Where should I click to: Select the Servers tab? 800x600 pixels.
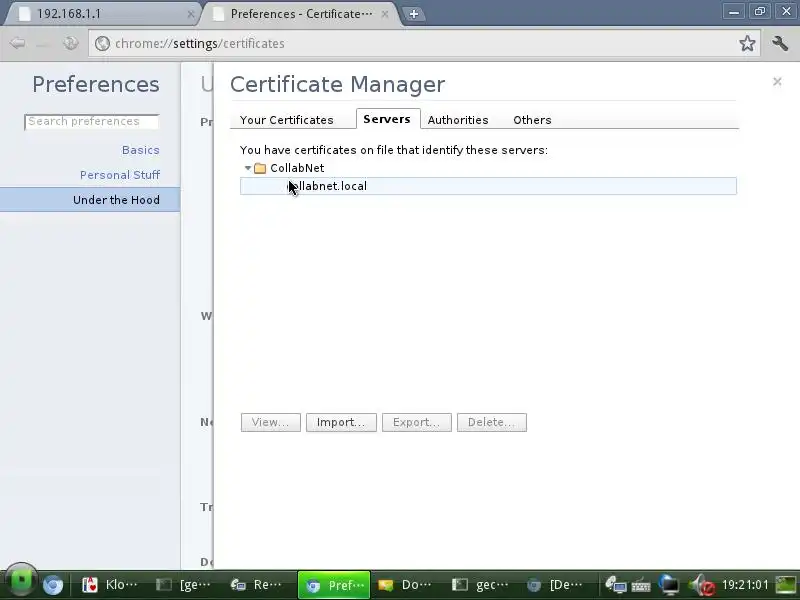387,119
